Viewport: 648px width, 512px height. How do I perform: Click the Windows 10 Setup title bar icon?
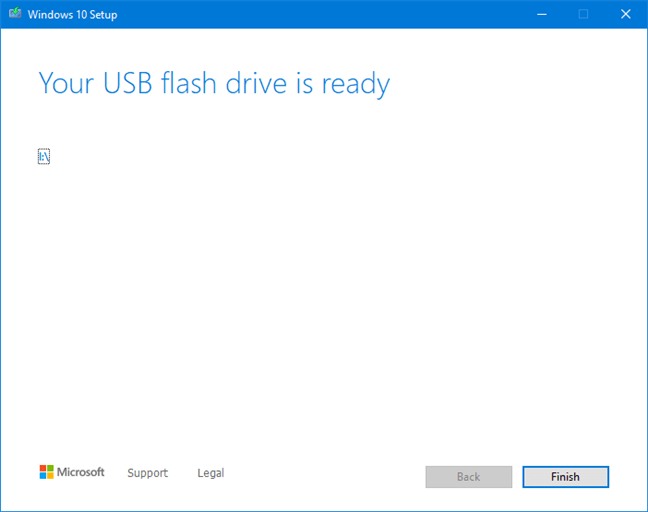[x=15, y=14]
